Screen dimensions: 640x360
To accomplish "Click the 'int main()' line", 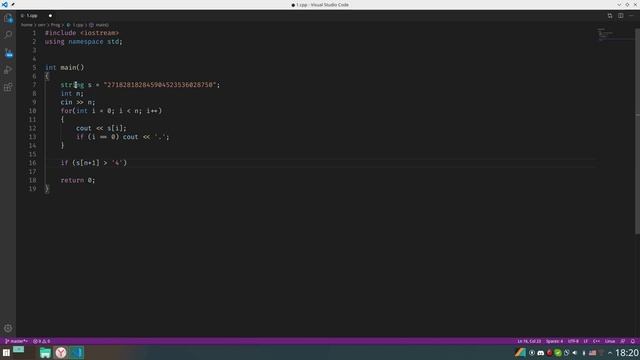I will point(64,67).
